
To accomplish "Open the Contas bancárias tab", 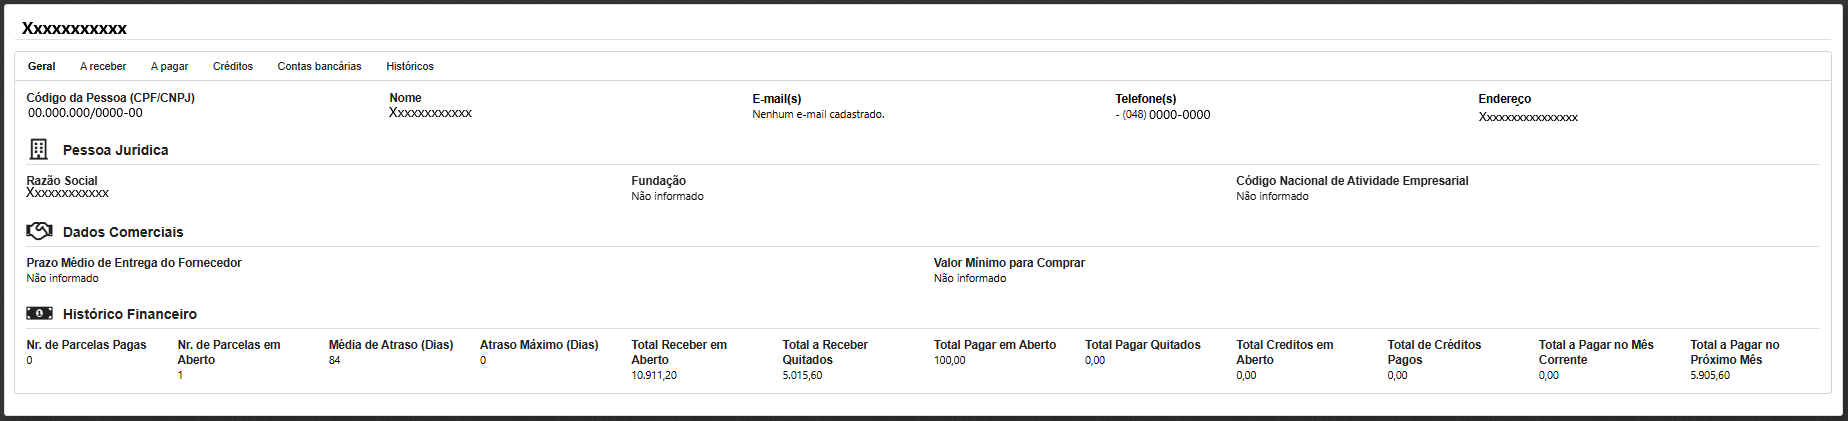I will (x=319, y=66).
